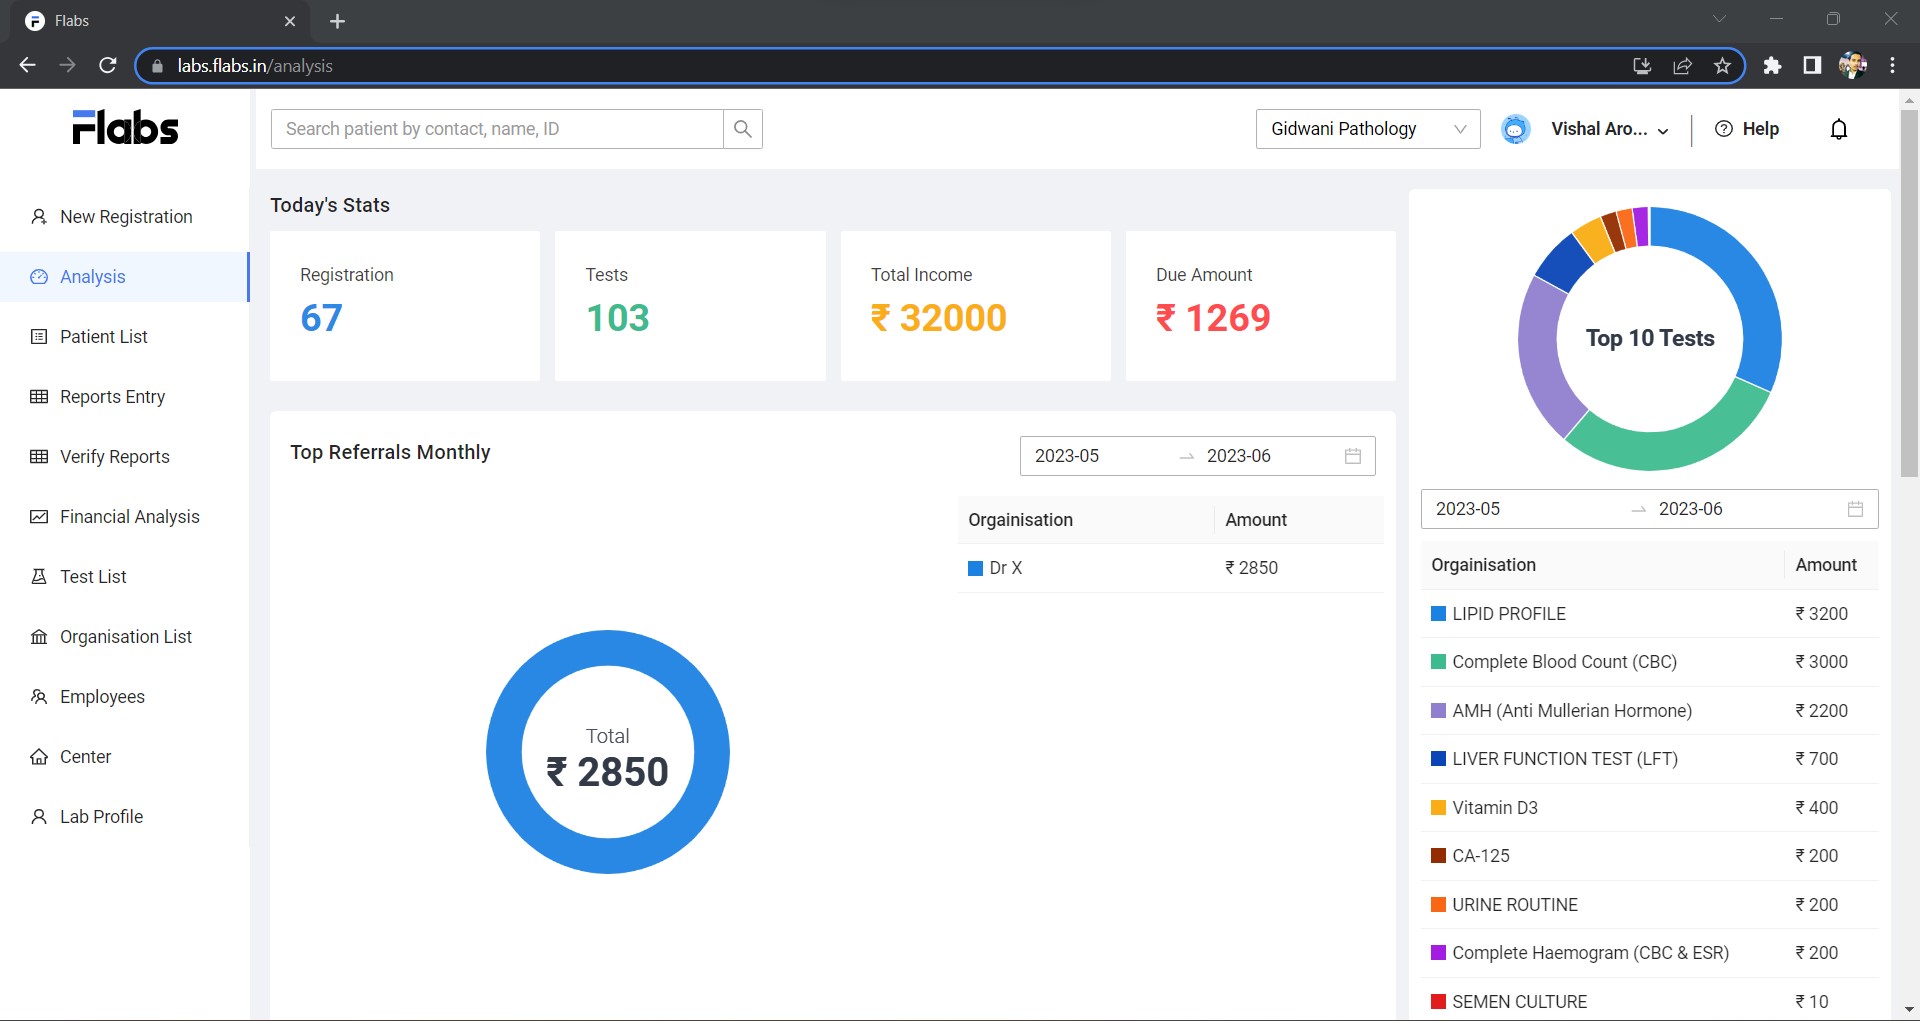Click the notification bell icon
The width and height of the screenshot is (1920, 1021).
[x=1839, y=129]
